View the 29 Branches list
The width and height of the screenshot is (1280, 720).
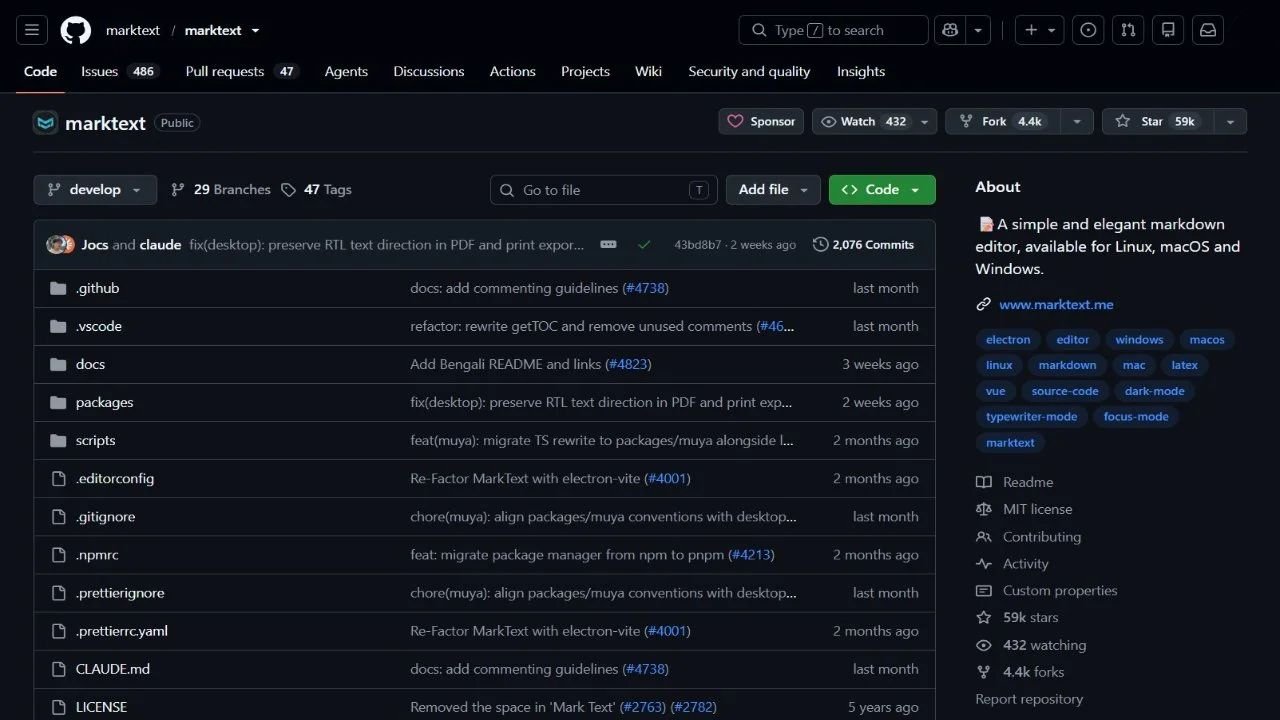pos(221,190)
